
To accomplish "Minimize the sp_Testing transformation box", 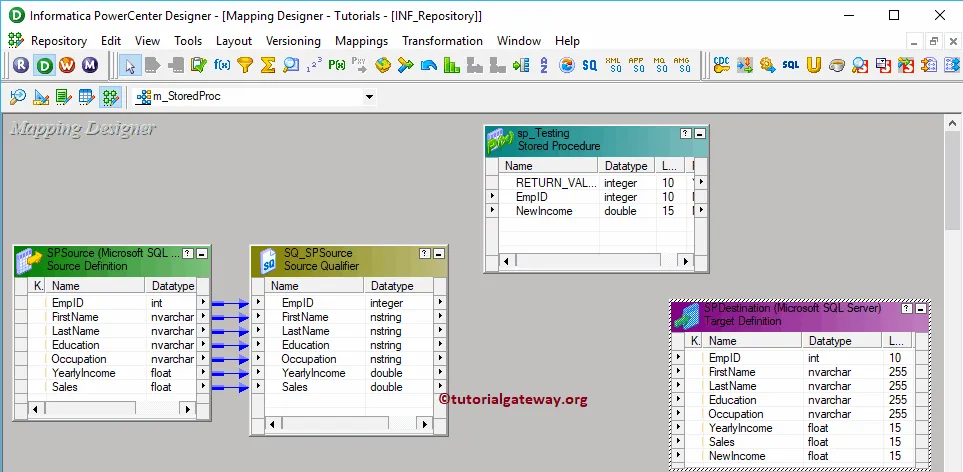I will [700, 134].
